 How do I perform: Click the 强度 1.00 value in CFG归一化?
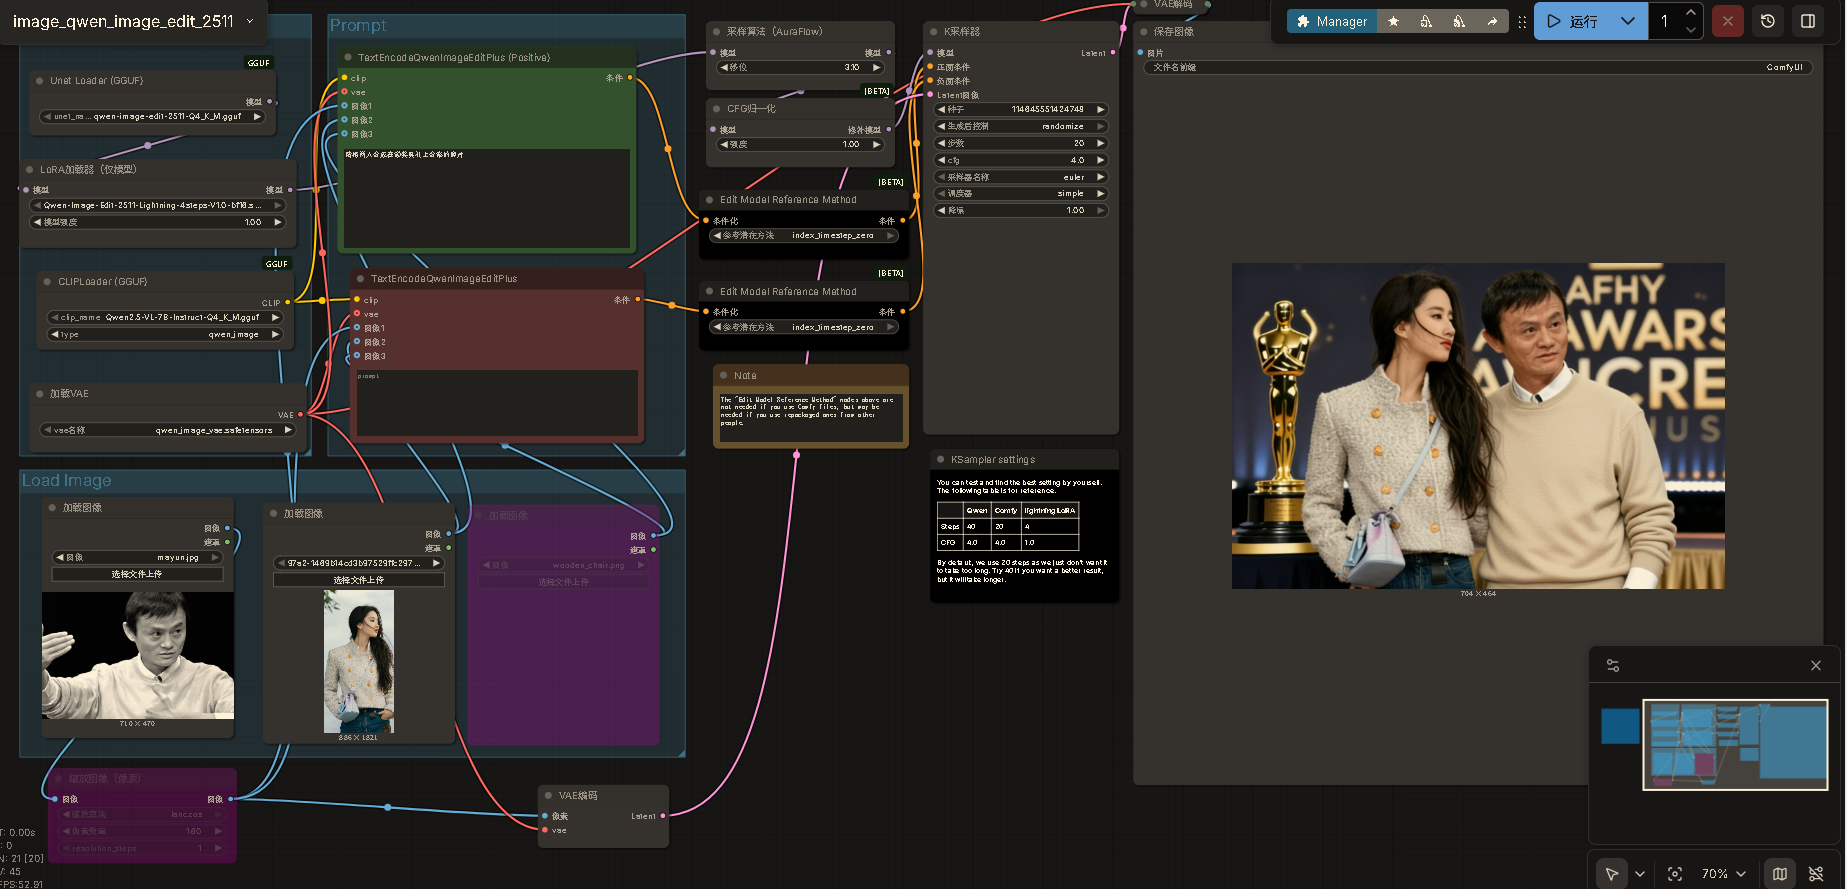pyautogui.click(x=801, y=145)
